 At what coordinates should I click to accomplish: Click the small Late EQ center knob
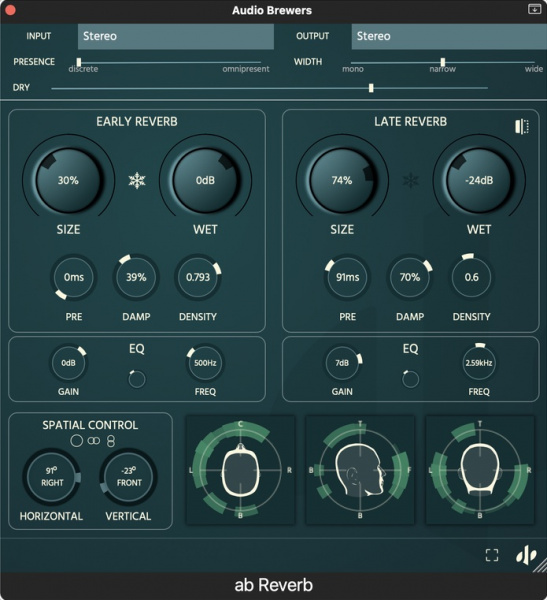point(410,379)
